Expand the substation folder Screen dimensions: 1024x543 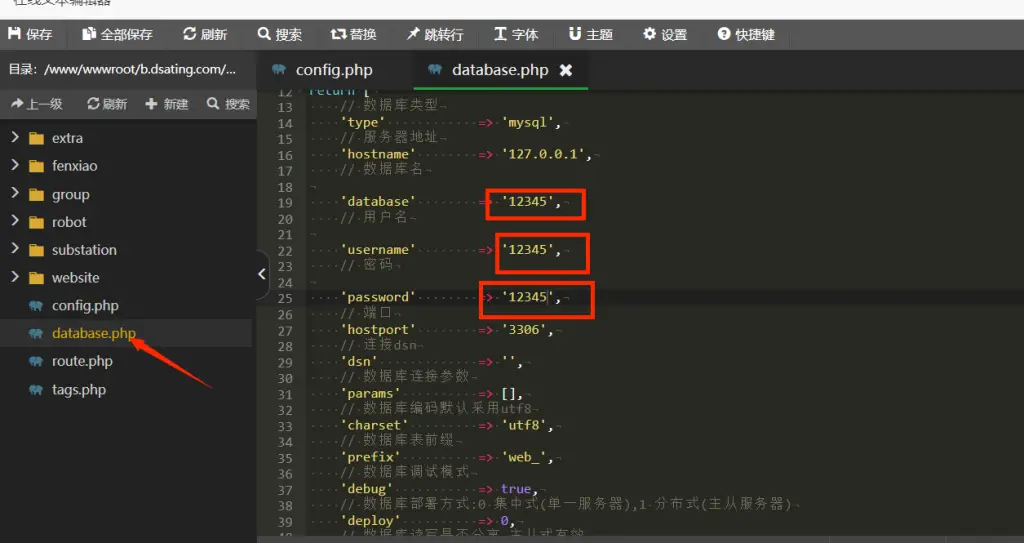tap(16, 250)
